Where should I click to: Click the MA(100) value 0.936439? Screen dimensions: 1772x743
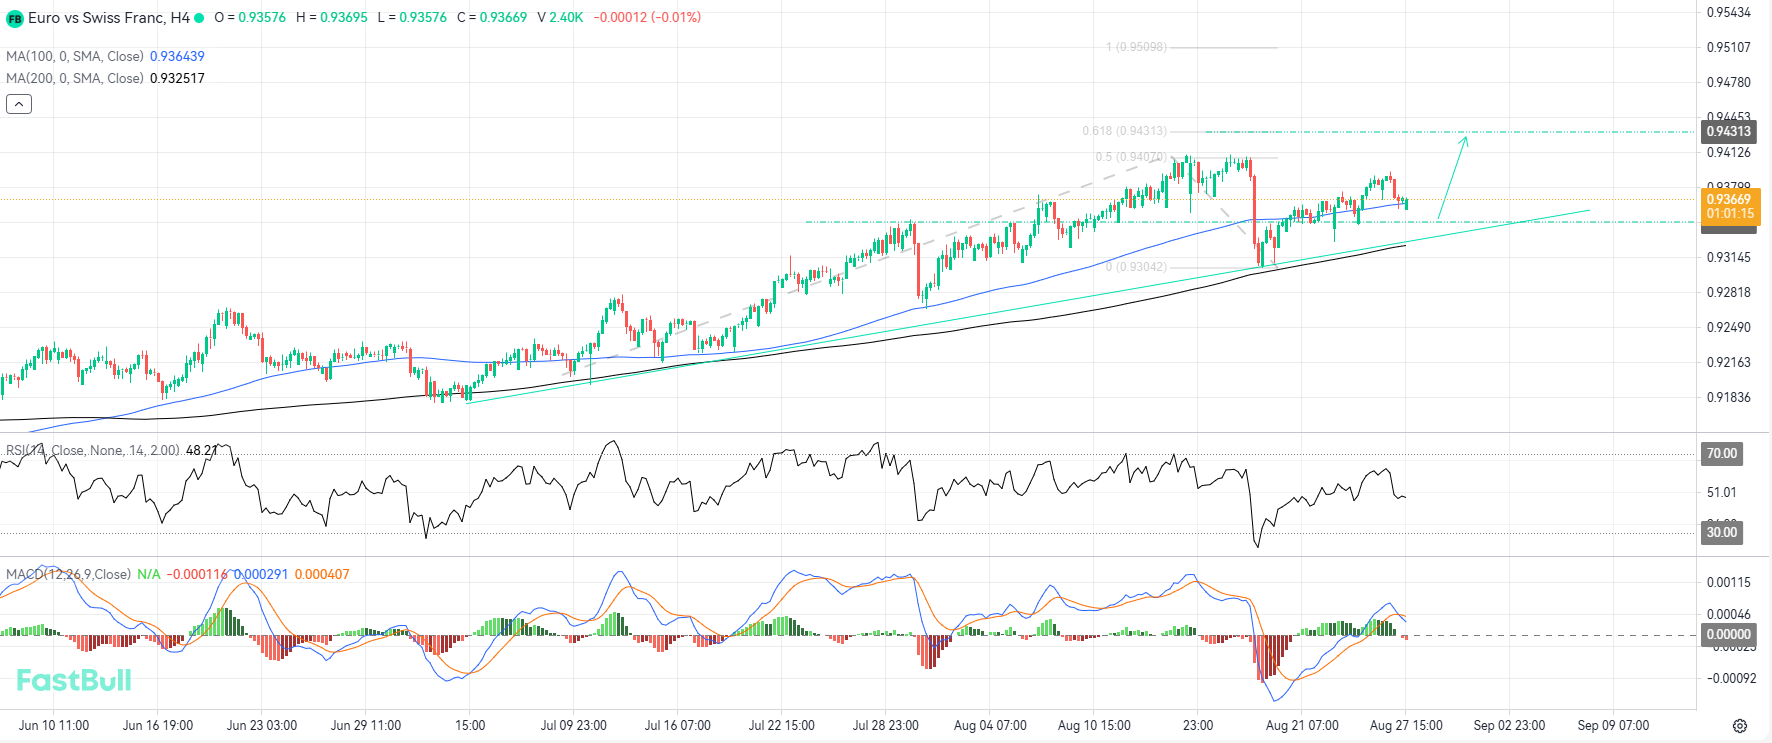pyautogui.click(x=177, y=56)
